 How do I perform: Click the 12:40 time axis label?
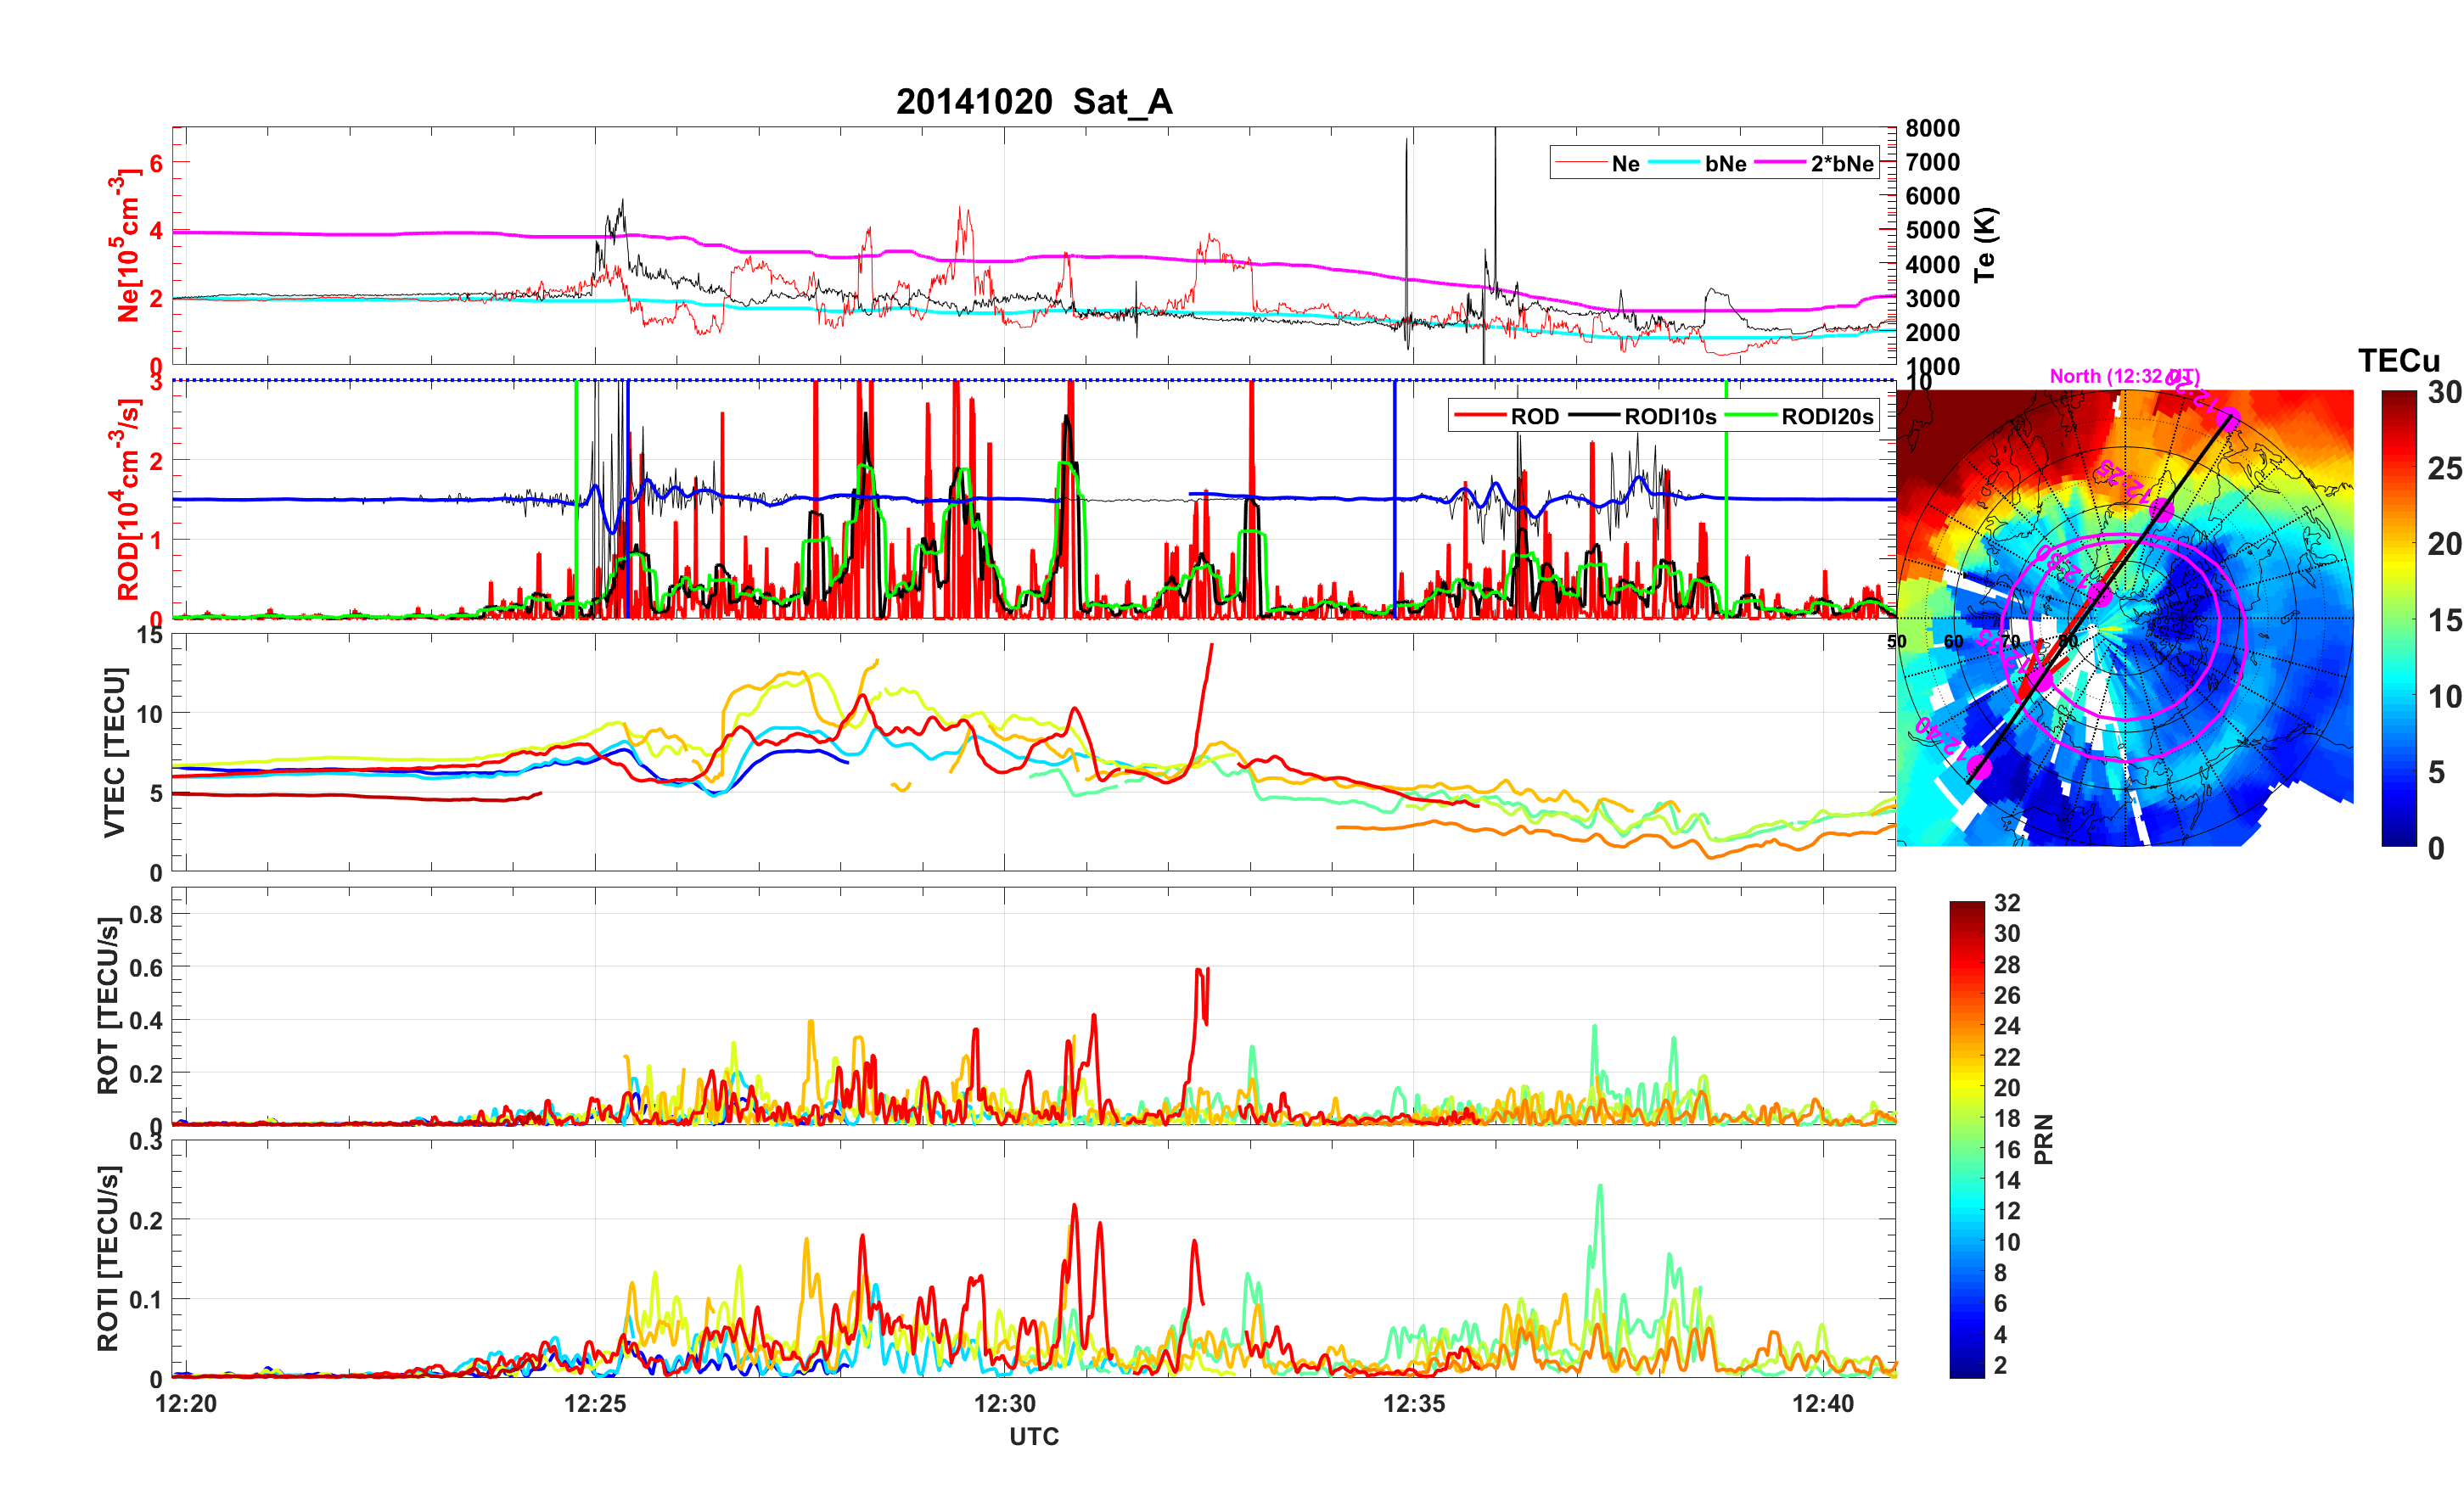pos(1822,1404)
